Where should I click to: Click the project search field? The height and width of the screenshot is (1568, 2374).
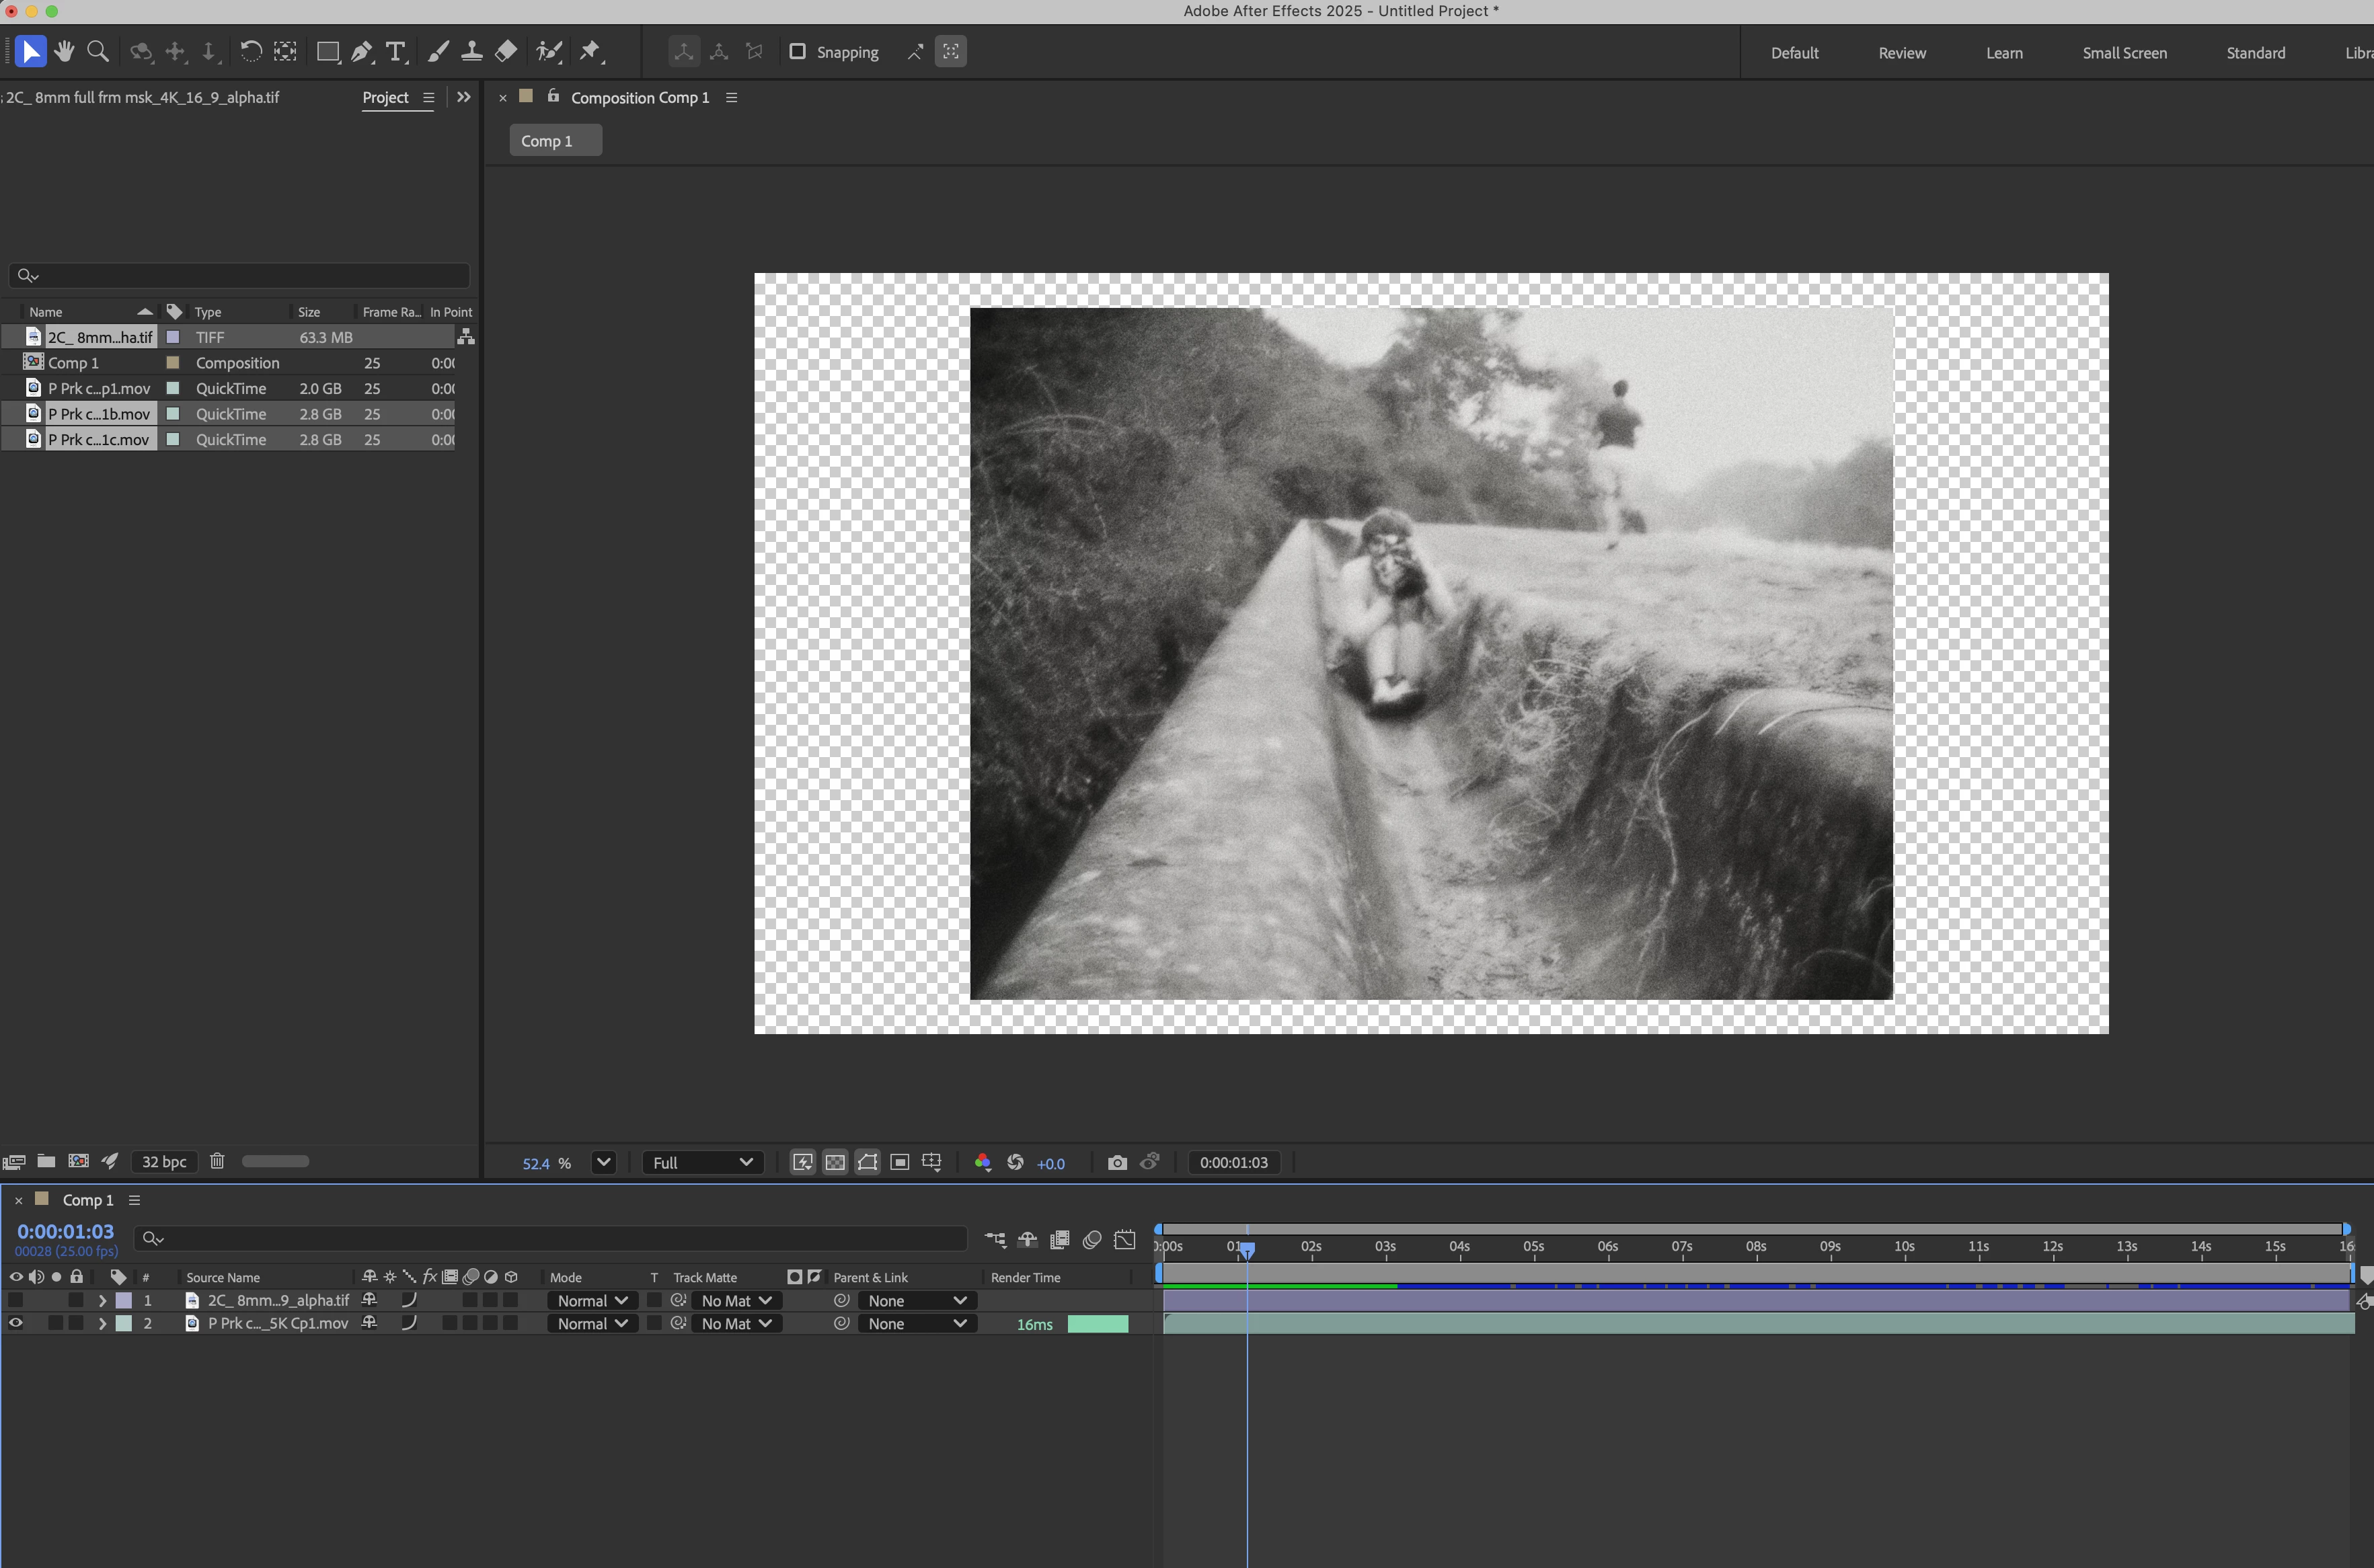point(240,275)
